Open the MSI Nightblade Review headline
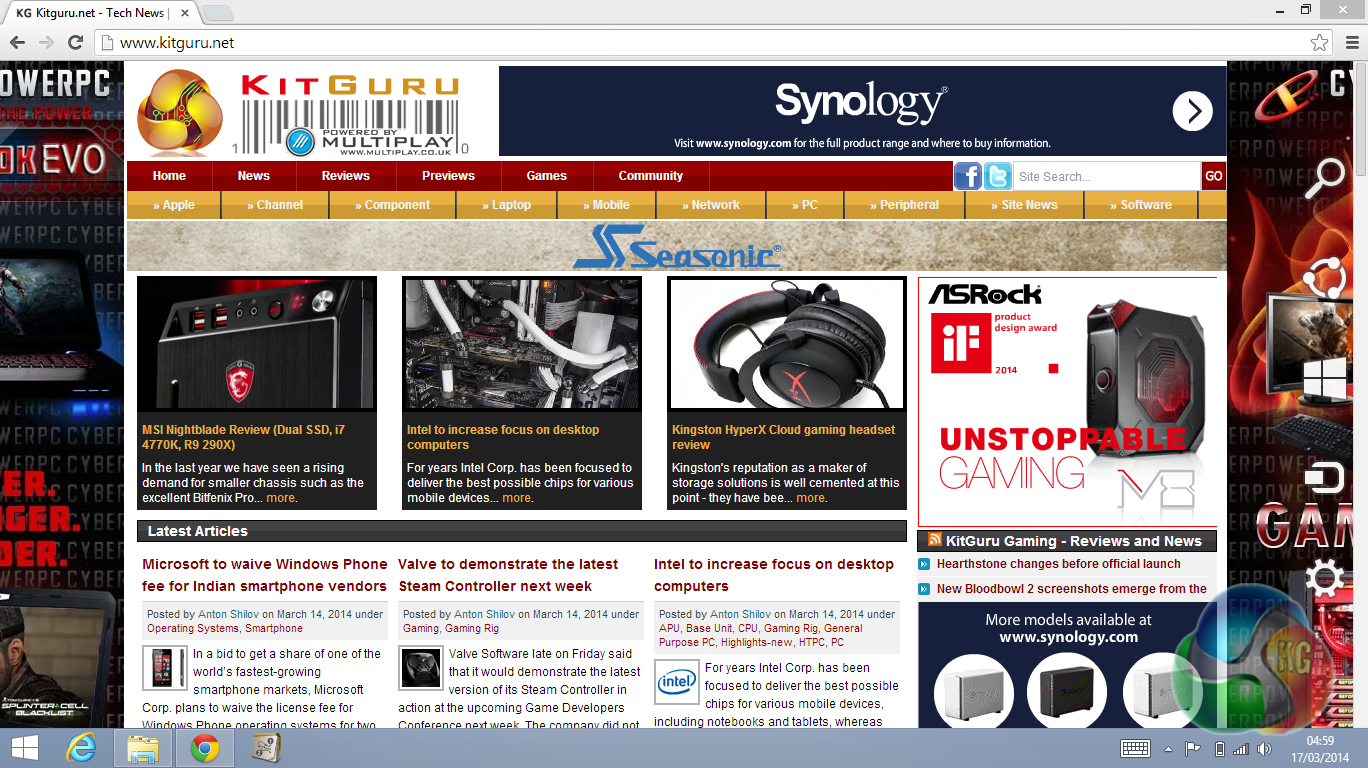This screenshot has height=768, width=1368. click(x=243, y=437)
